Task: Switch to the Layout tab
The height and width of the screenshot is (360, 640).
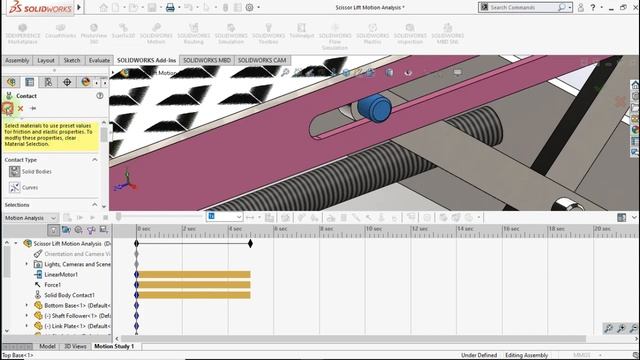Action: pos(46,60)
